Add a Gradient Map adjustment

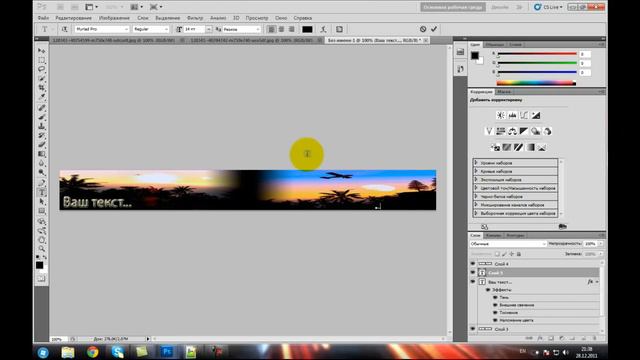(x=530, y=147)
